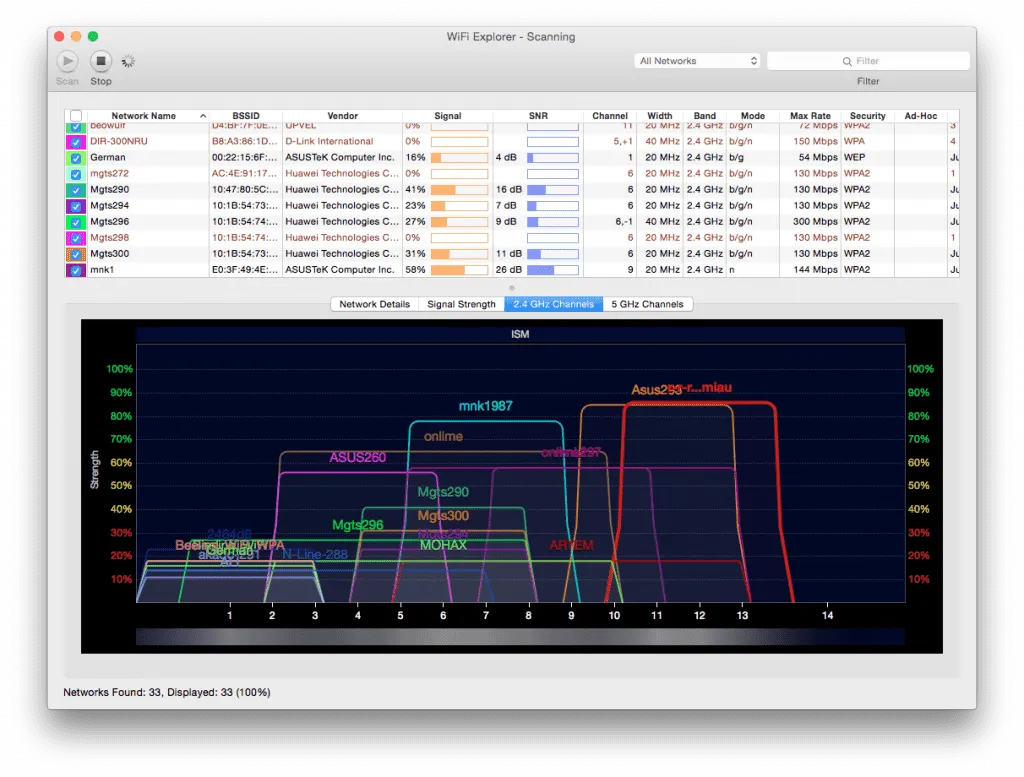Close the WiFi Explorer window
Screen dimensions: 1024x777
click(59, 37)
